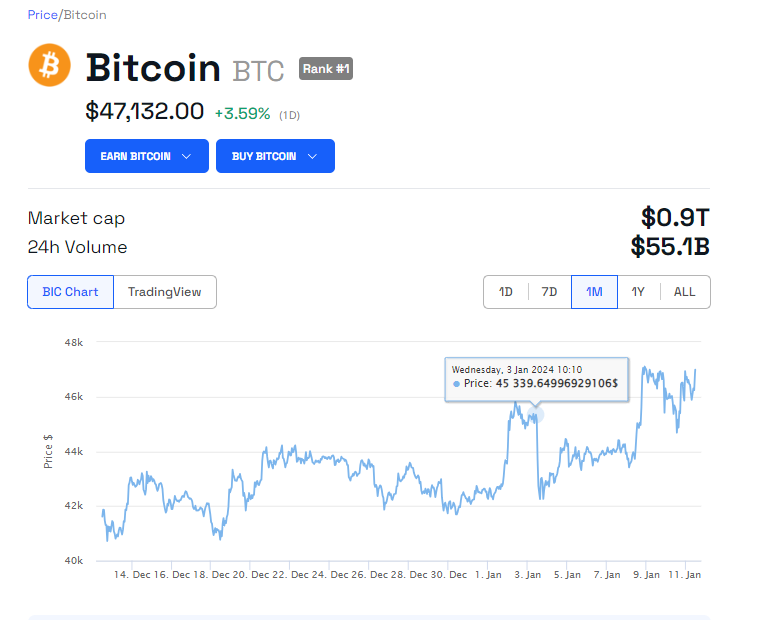This screenshot has height=620, width=774.
Task: Click the price tooltip box on chart
Action: pos(536,379)
